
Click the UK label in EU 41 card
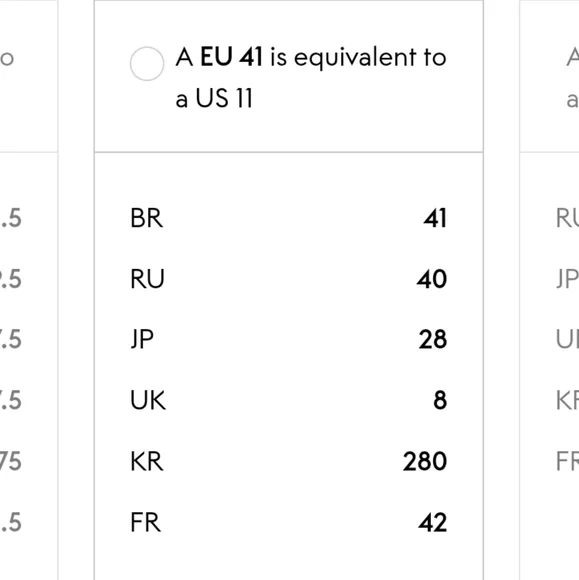point(148,400)
